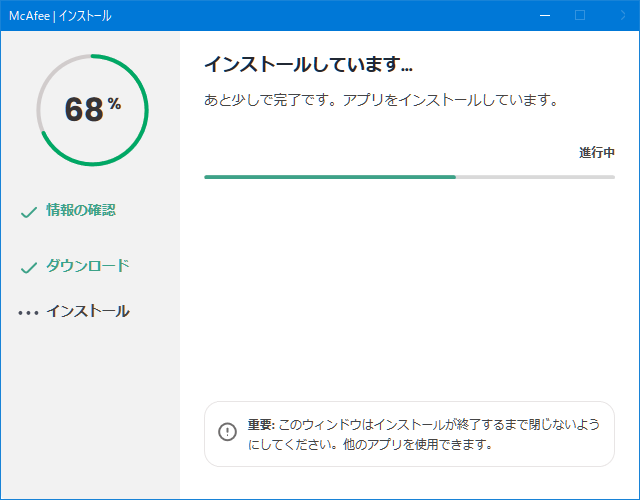Click the circular 68% progress indicator
640x500 pixels.
coord(93,110)
